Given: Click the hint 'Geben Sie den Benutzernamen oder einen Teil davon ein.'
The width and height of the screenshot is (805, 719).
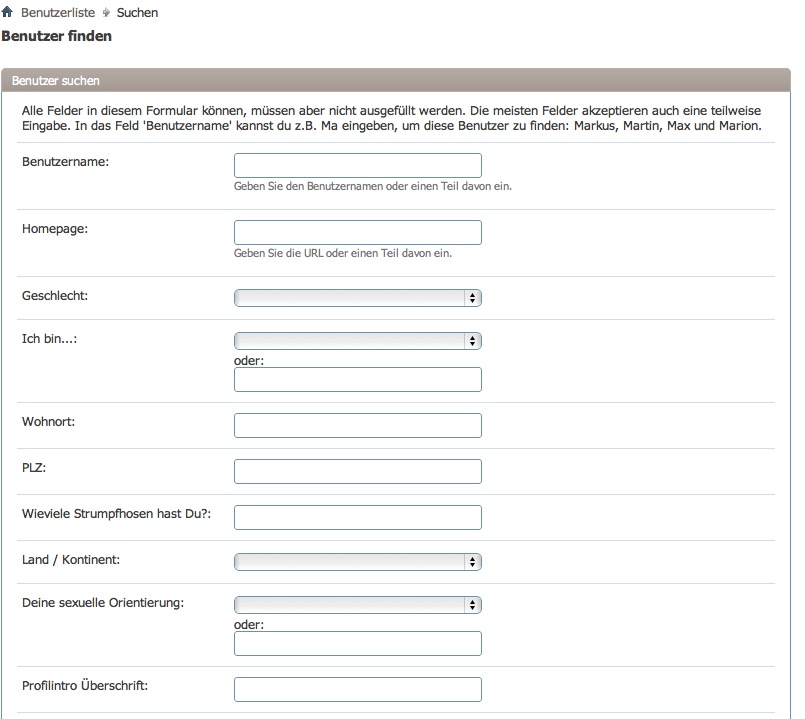Looking at the screenshot, I should point(373,186).
